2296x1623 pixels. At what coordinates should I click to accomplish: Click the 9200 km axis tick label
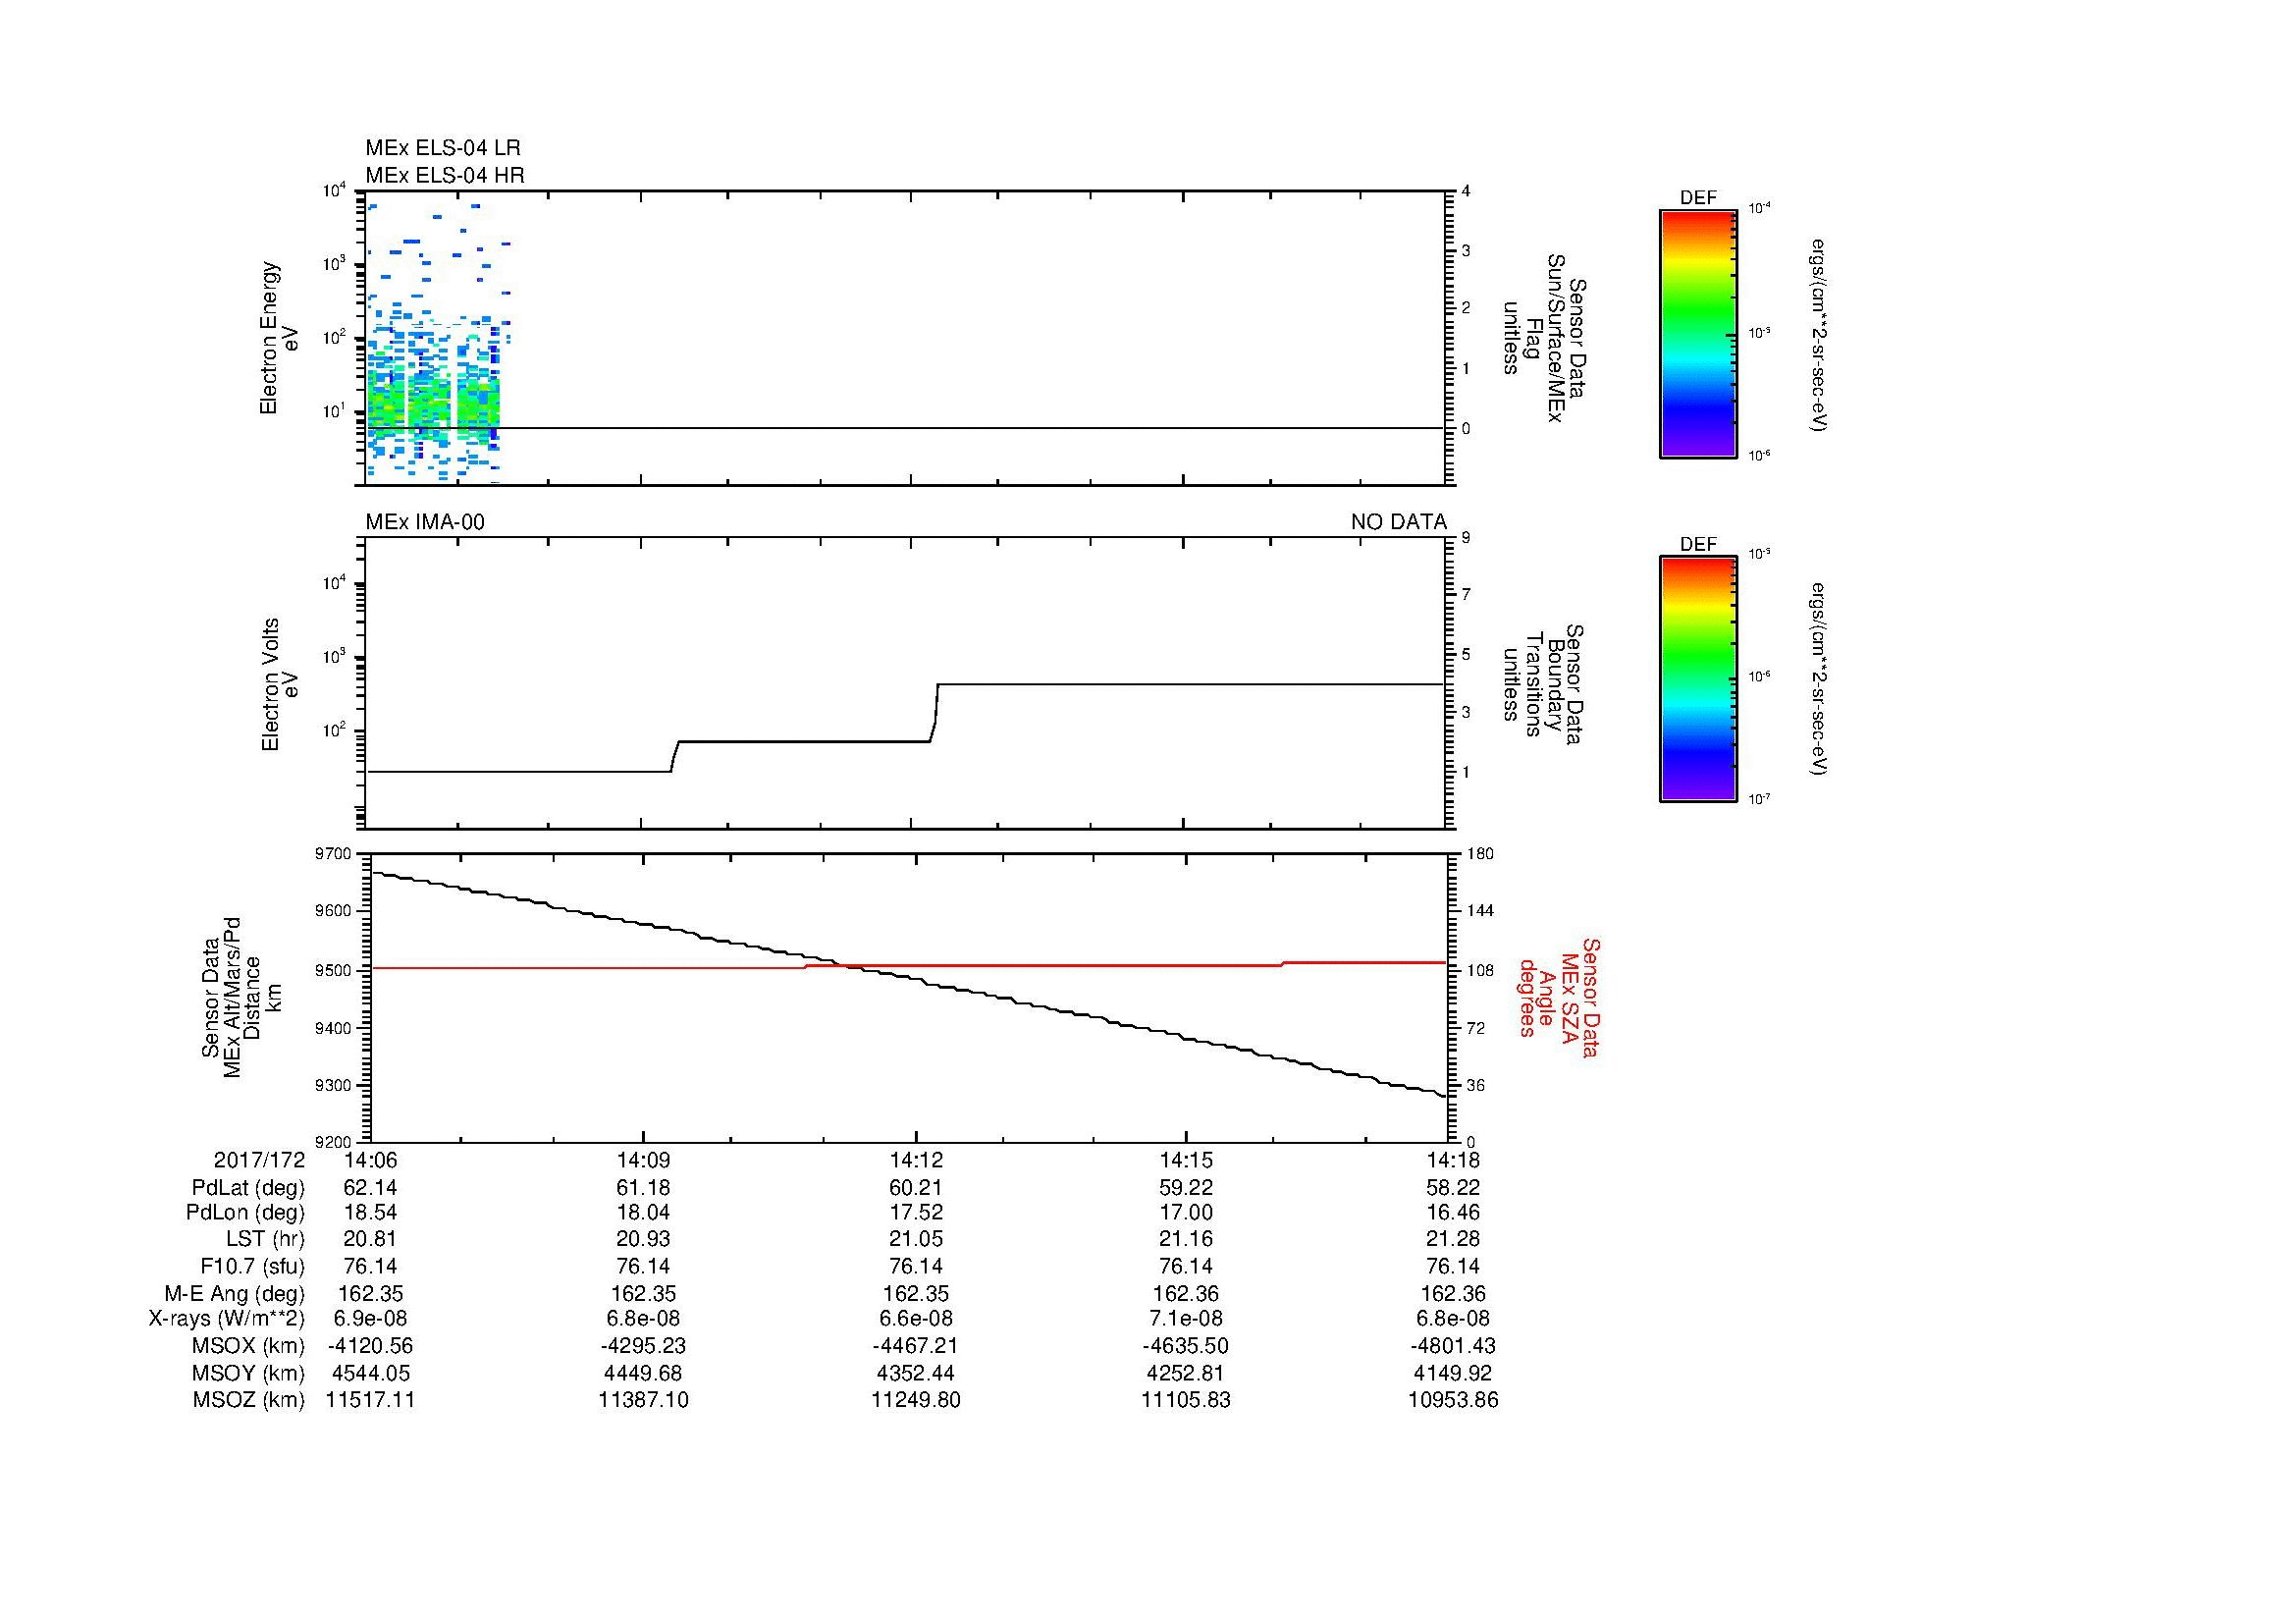point(333,1142)
